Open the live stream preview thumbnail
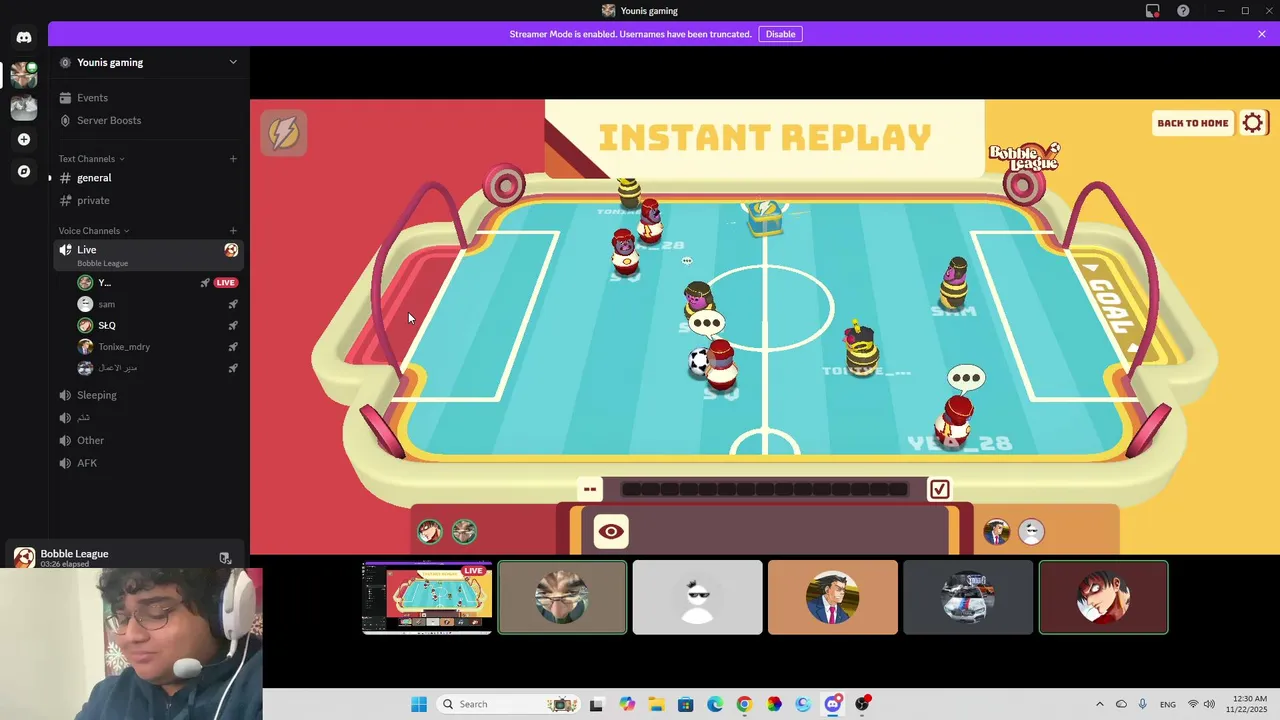 pyautogui.click(x=427, y=598)
